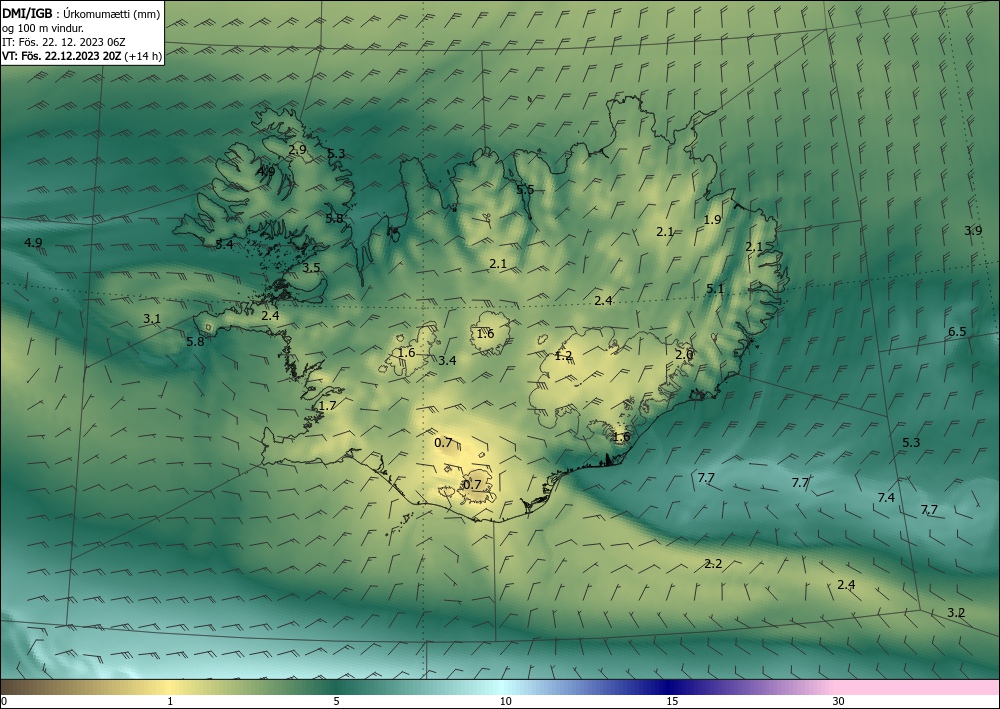Click the 2.0 value label

click(x=684, y=354)
